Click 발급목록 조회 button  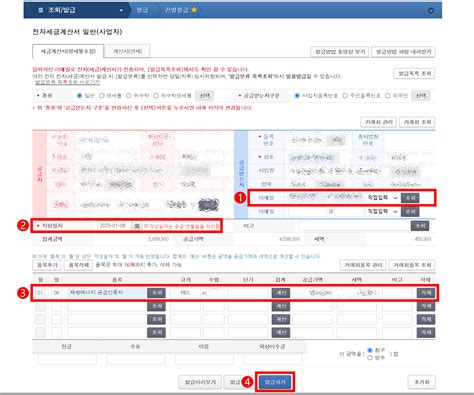(415, 73)
